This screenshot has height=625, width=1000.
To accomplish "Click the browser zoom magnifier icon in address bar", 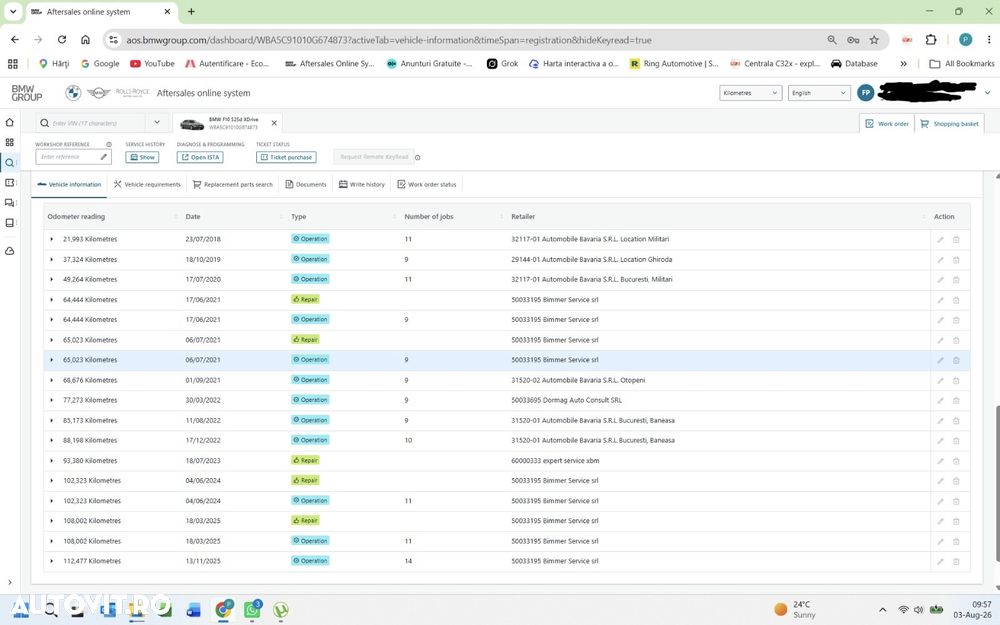I will click(x=832, y=40).
